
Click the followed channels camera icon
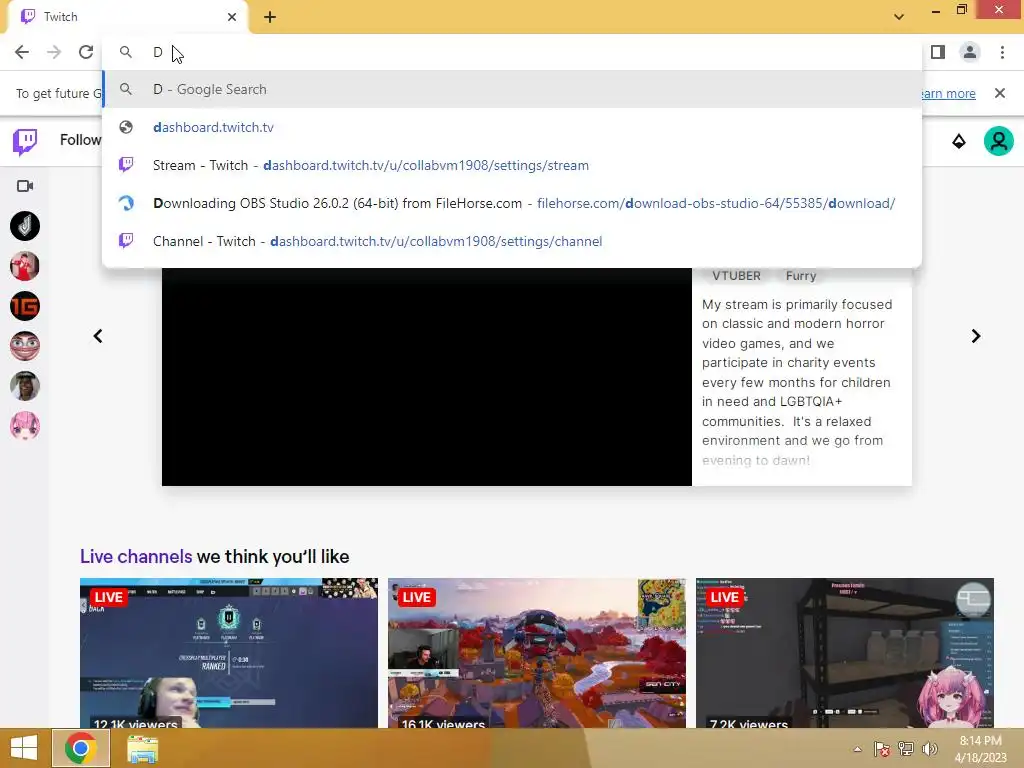(x=25, y=186)
